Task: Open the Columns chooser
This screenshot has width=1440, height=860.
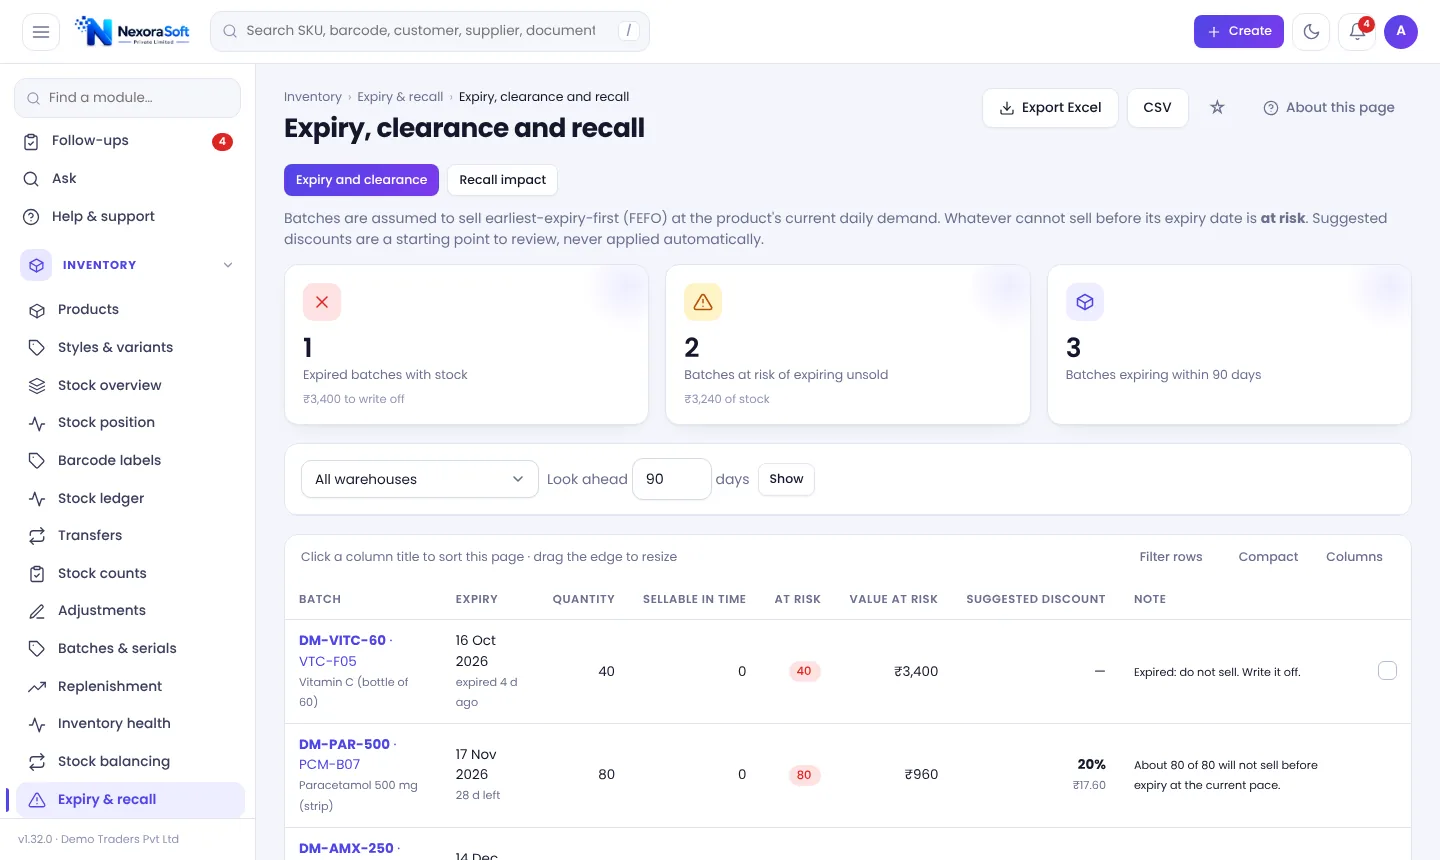Action: pyautogui.click(x=1354, y=557)
